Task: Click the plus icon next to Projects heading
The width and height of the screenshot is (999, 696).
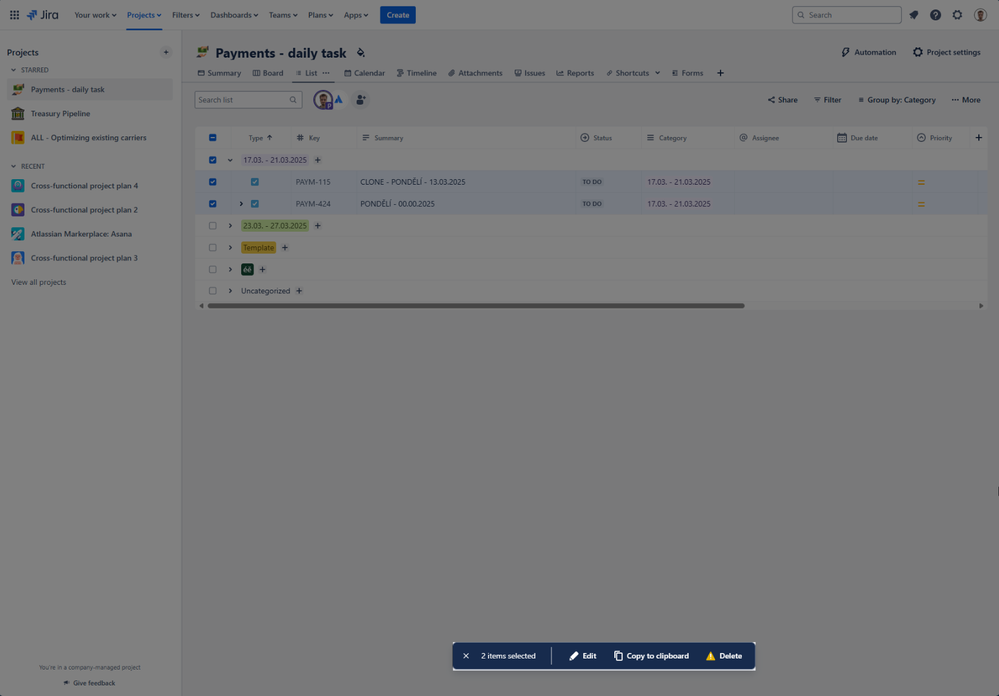Action: [x=166, y=52]
